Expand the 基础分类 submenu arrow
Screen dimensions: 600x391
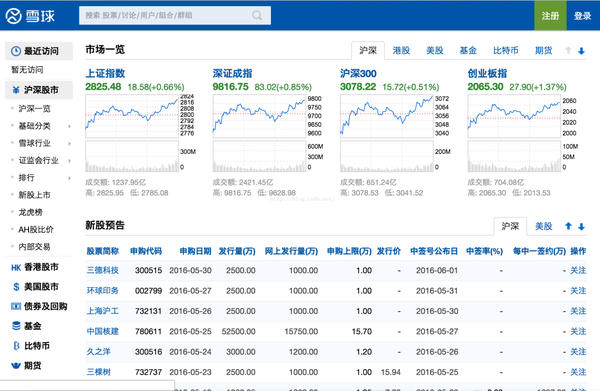(69, 126)
